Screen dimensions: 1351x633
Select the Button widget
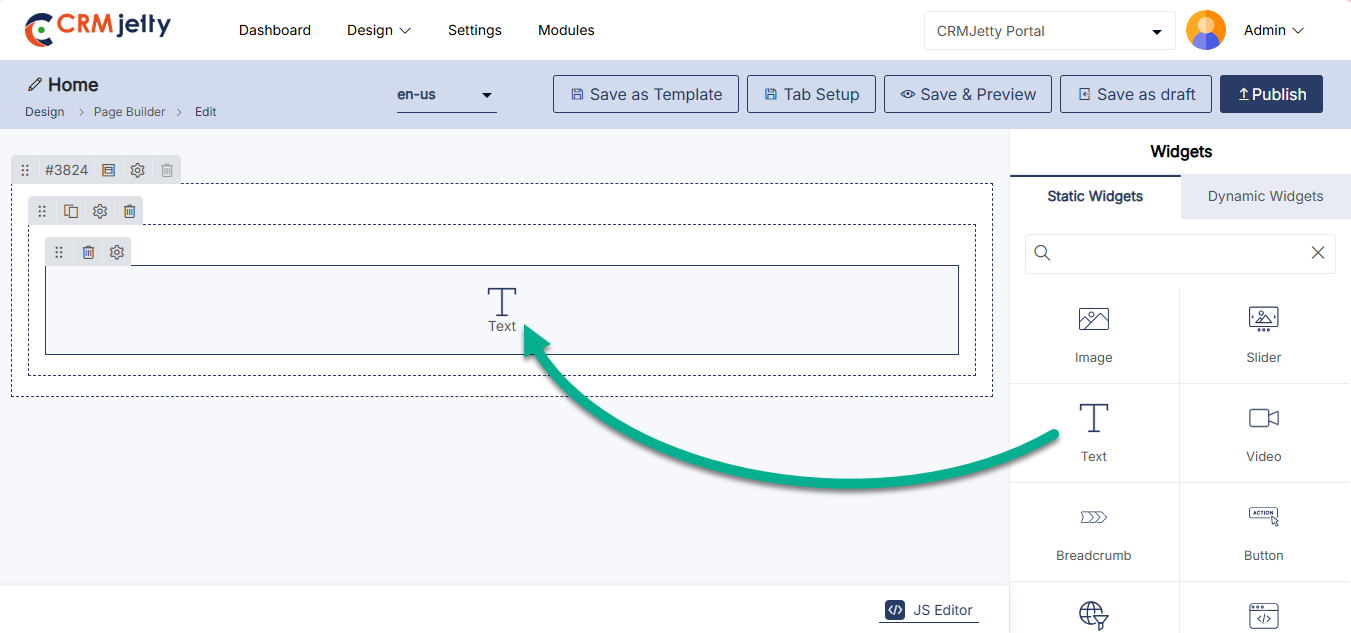point(1263,532)
